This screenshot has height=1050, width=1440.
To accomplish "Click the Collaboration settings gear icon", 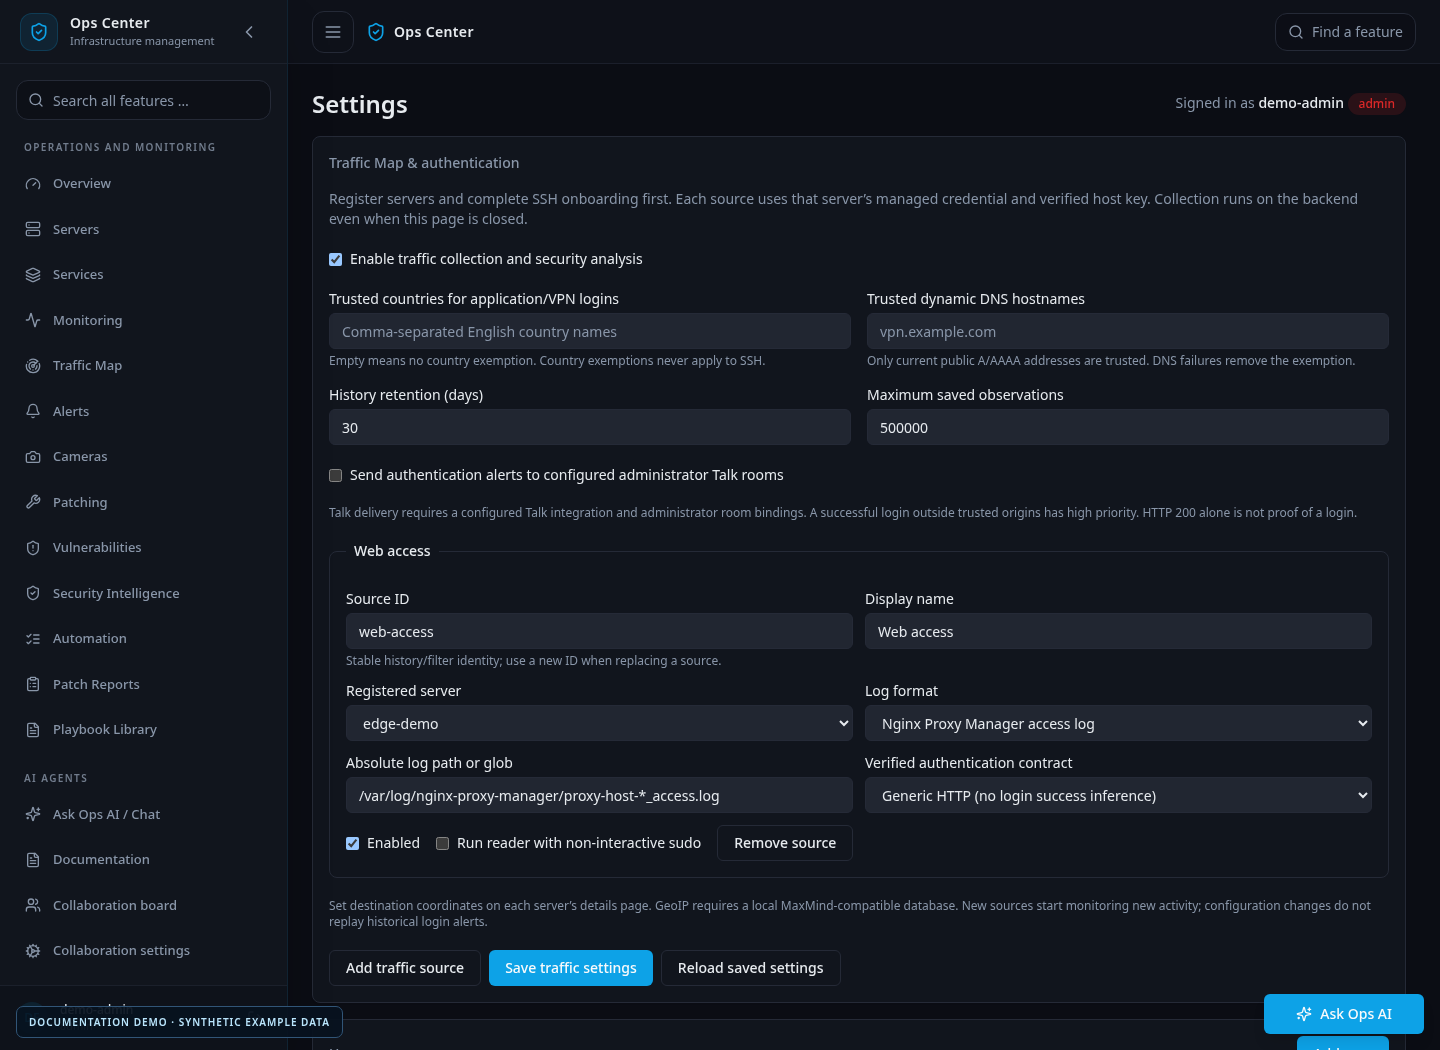I will tap(33, 951).
